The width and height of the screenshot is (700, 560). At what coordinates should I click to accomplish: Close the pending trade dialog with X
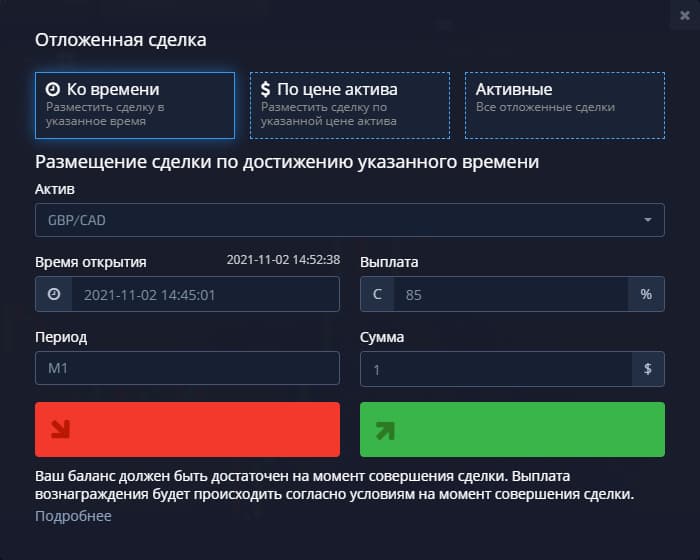point(685,15)
